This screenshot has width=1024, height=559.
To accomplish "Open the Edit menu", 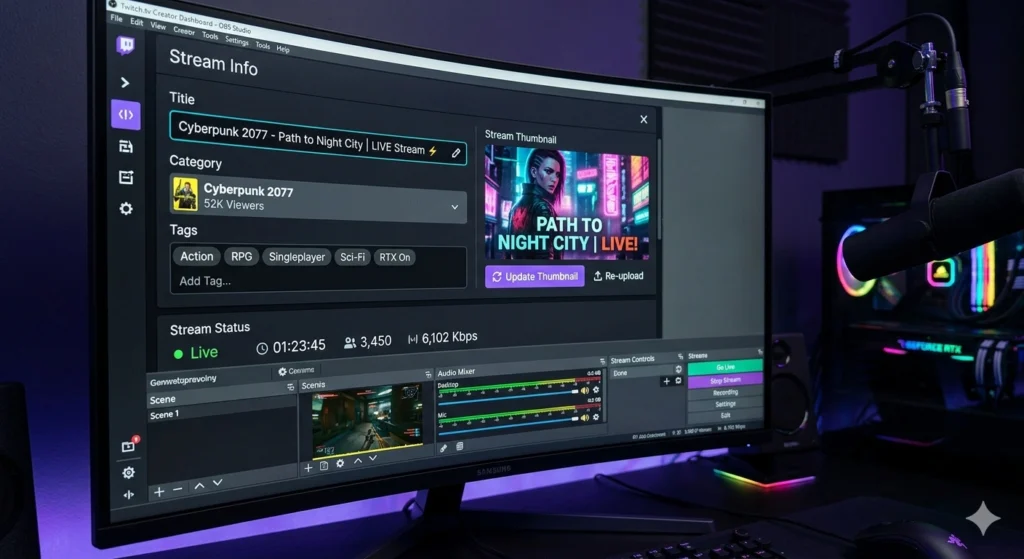I will tap(136, 22).
